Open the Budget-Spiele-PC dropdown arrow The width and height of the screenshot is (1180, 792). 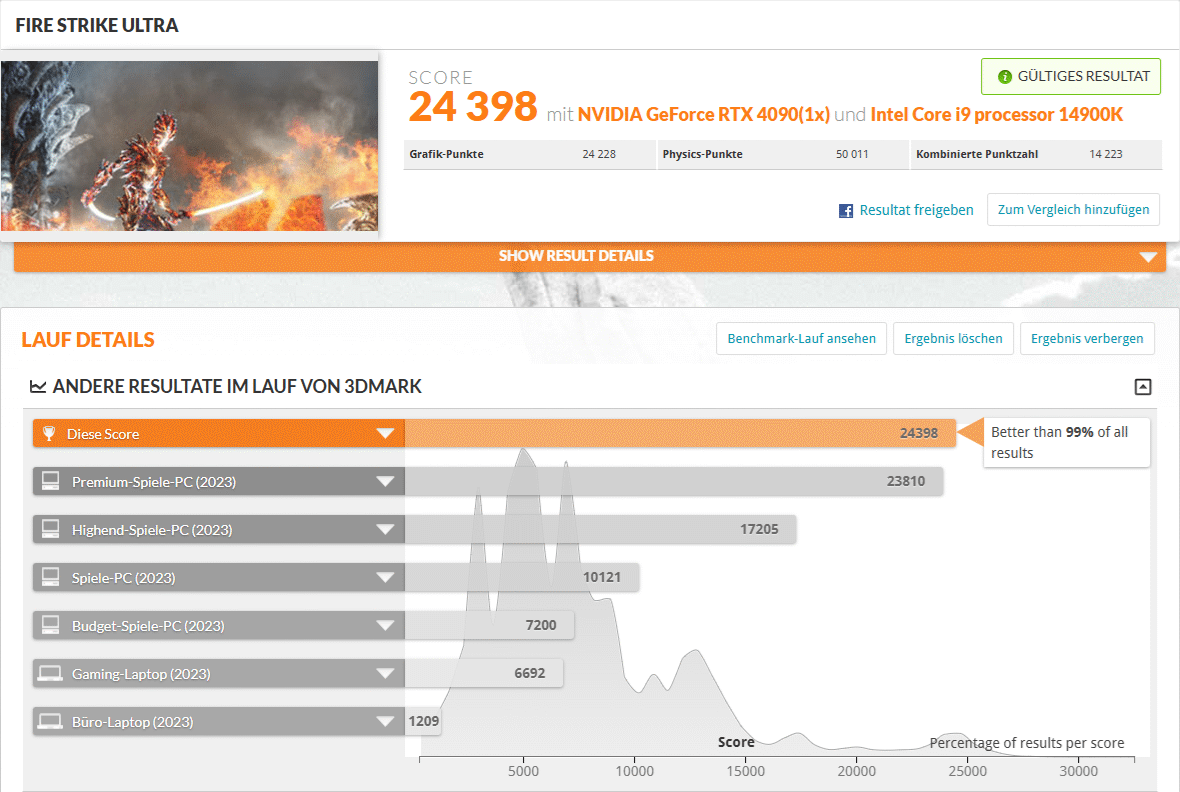coord(385,626)
